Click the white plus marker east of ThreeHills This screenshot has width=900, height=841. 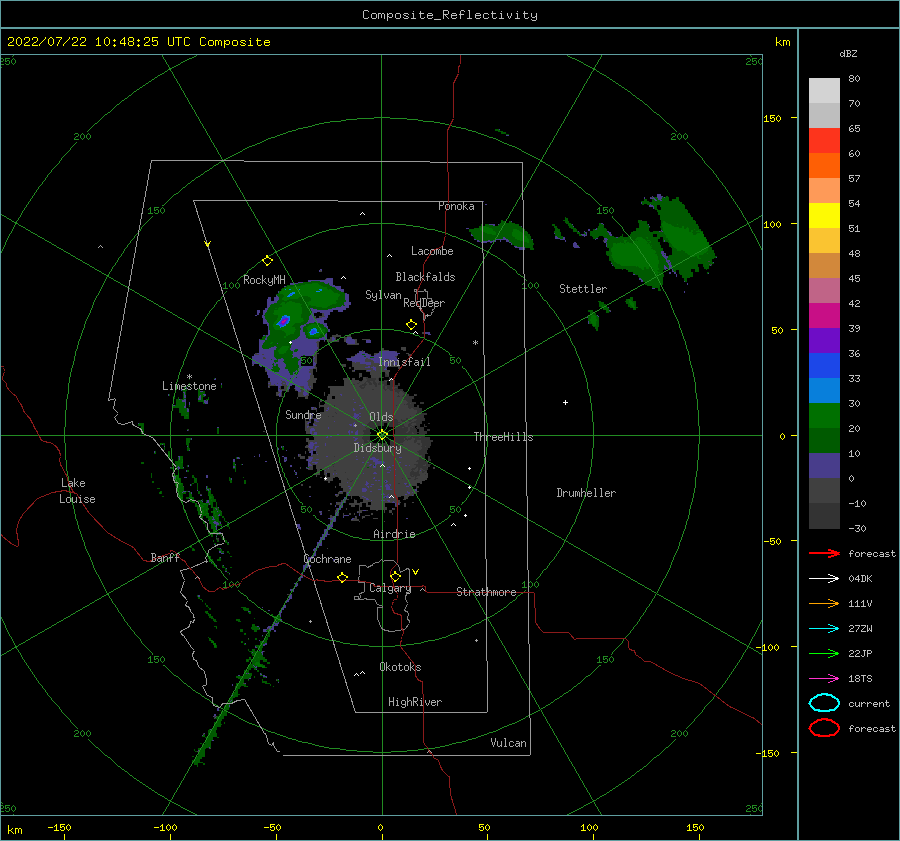[565, 402]
